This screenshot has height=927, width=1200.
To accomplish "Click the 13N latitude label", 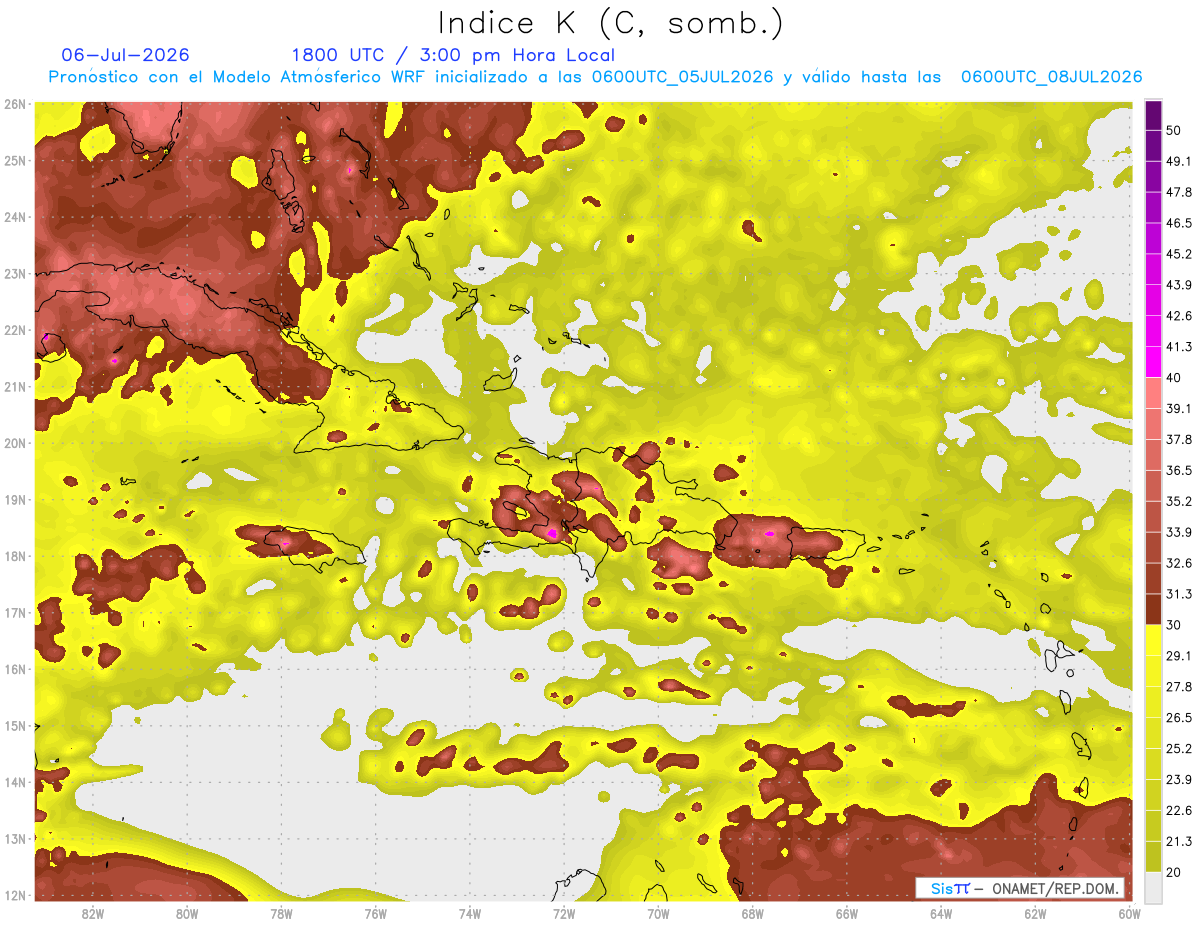I will point(15,838).
